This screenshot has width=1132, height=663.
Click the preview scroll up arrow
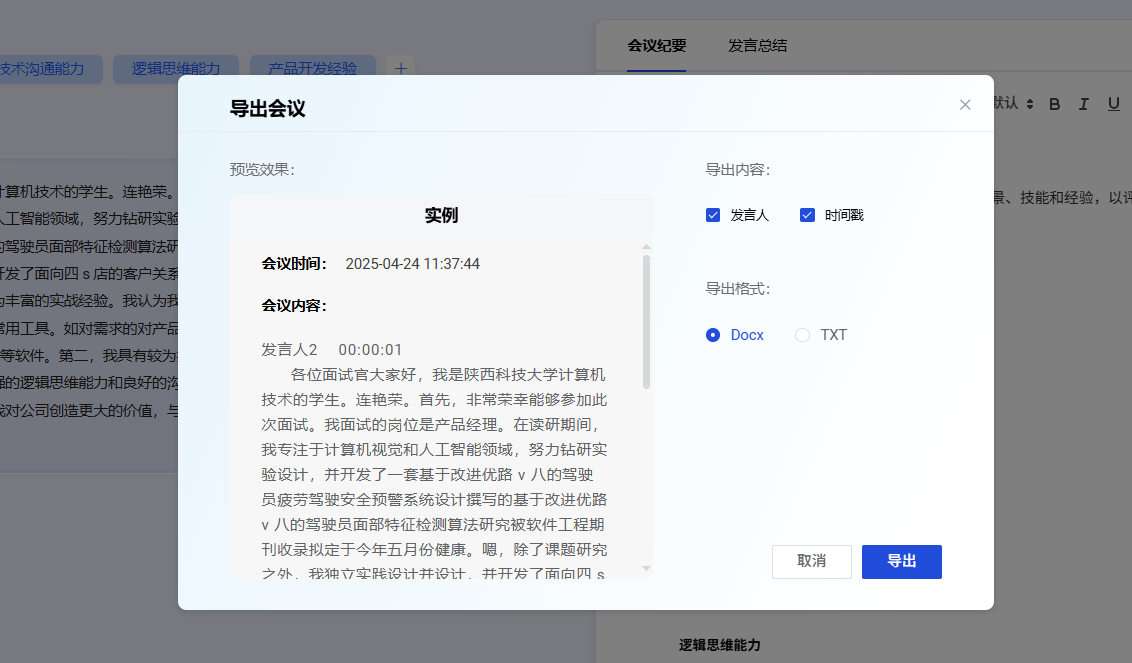[x=646, y=246]
